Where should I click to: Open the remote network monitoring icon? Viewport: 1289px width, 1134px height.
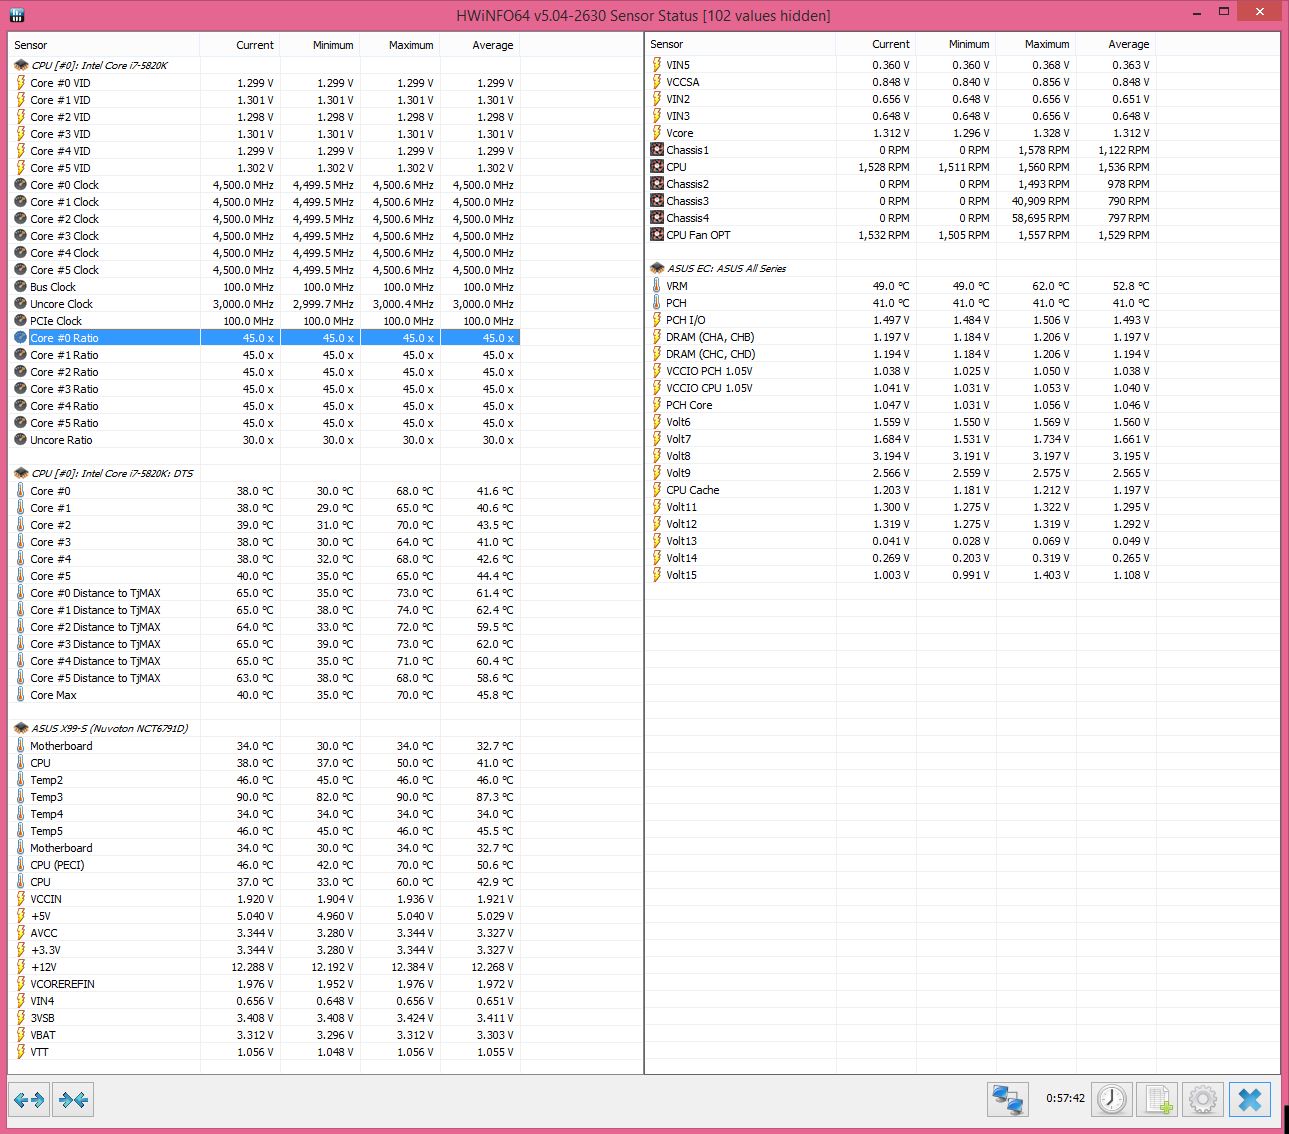tap(1007, 1099)
